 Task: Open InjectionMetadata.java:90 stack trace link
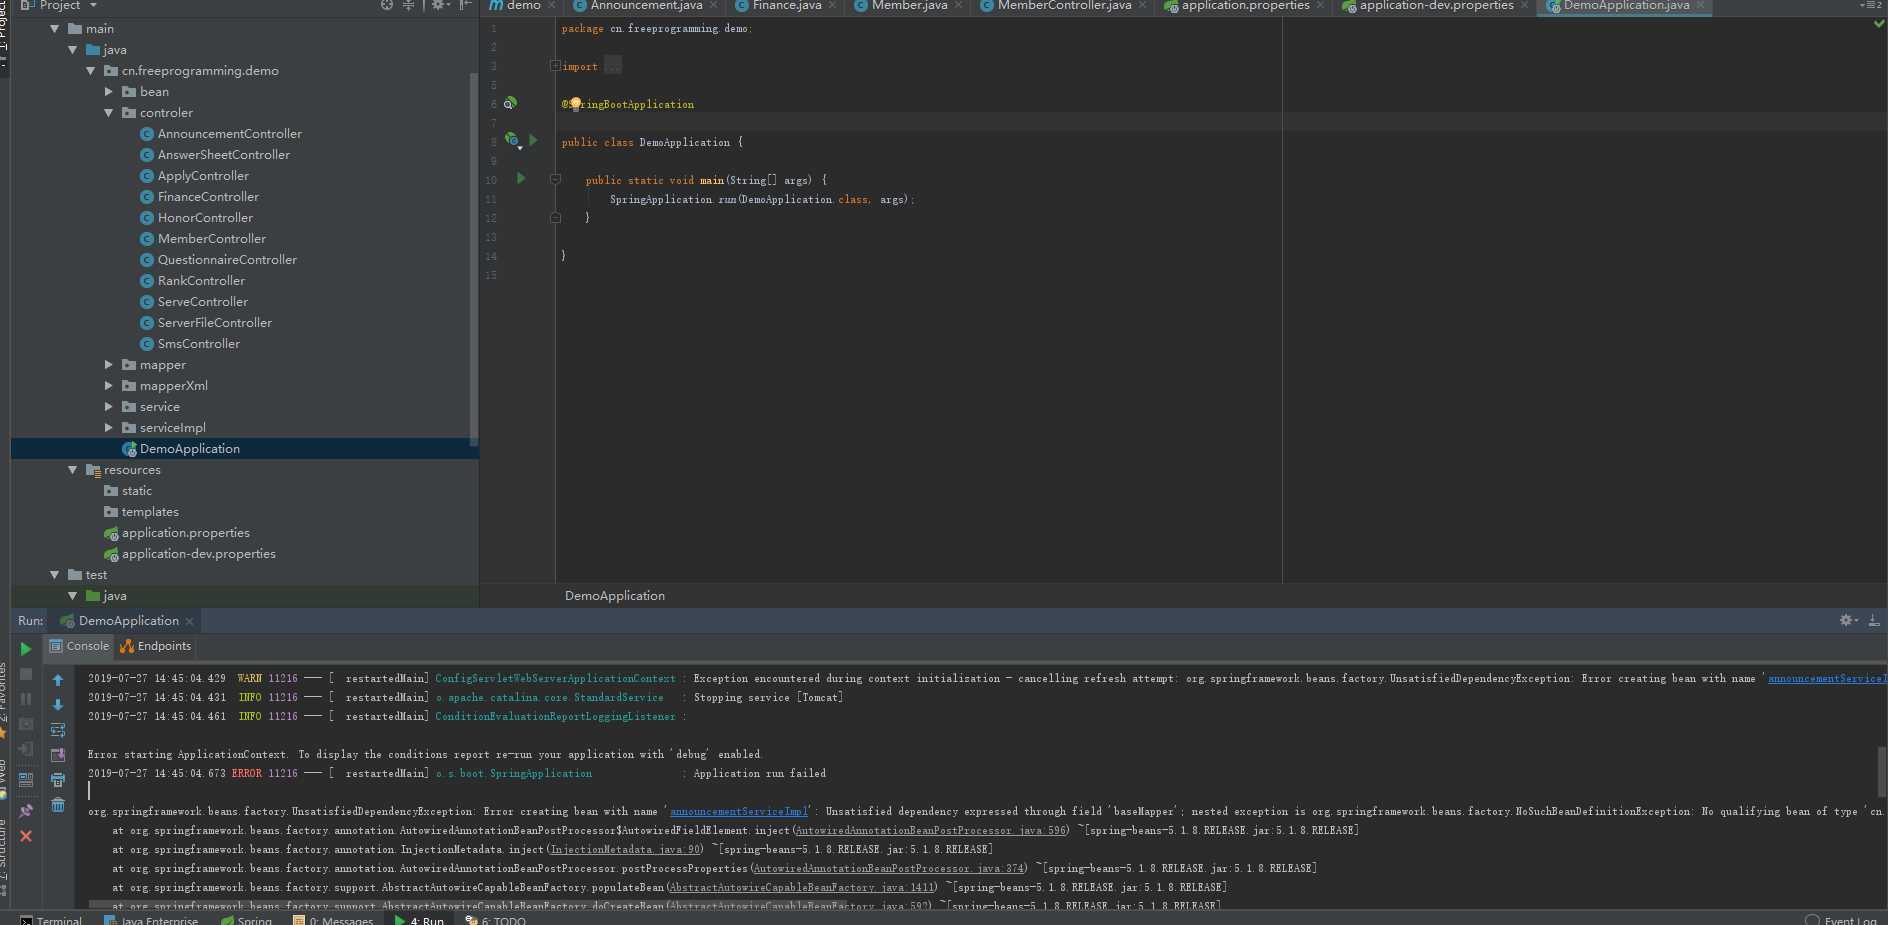coord(626,850)
